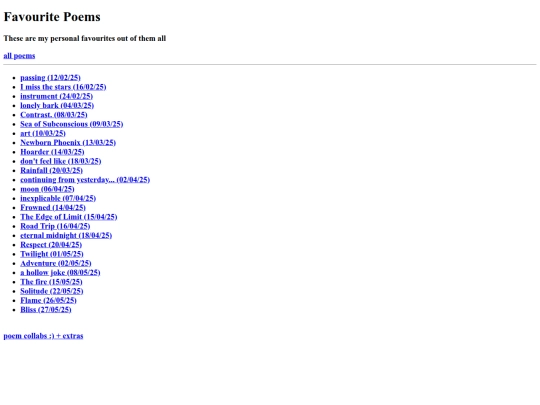Open poem 'Respect (20/04/25)'
540x405 pixels.
click(51, 245)
